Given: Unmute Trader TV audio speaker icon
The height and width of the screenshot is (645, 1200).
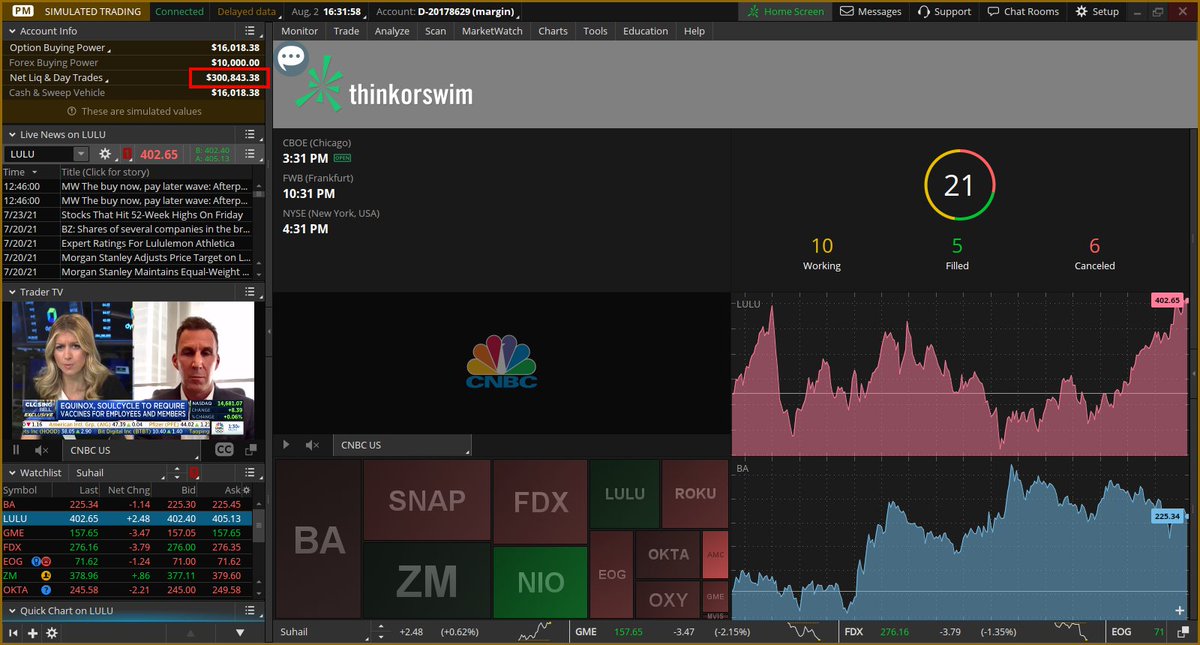Looking at the screenshot, I should tap(41, 450).
